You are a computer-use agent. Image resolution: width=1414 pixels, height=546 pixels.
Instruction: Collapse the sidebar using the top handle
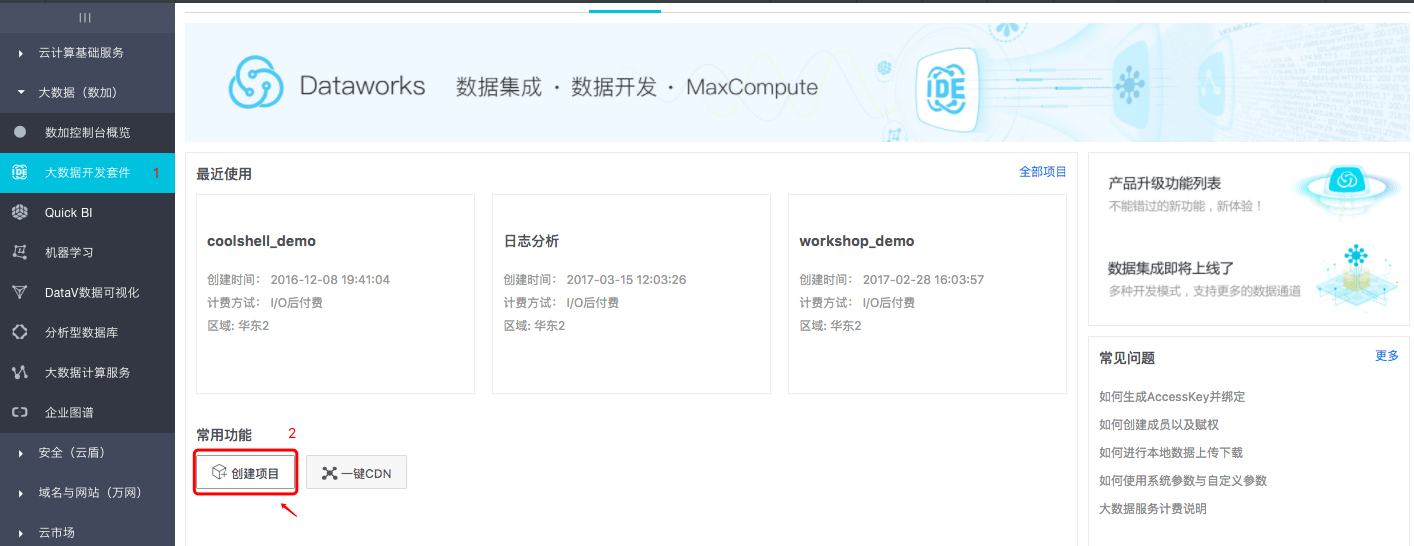pyautogui.click(x=86, y=17)
